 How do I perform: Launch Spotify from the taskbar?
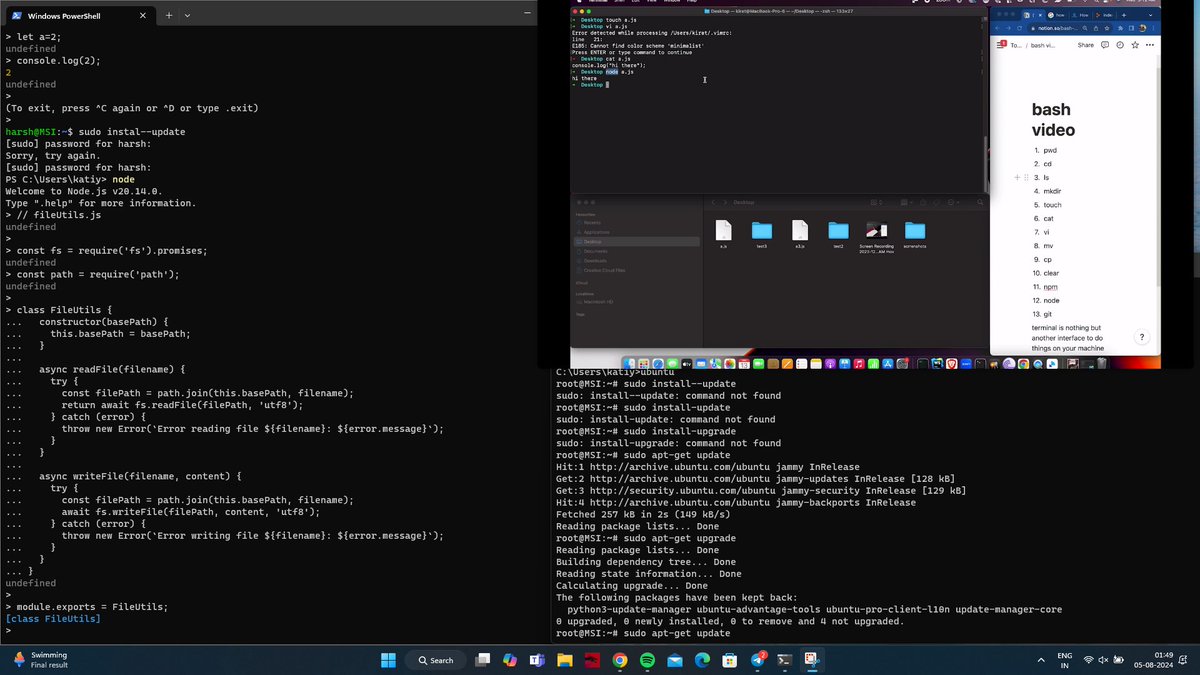(646, 660)
